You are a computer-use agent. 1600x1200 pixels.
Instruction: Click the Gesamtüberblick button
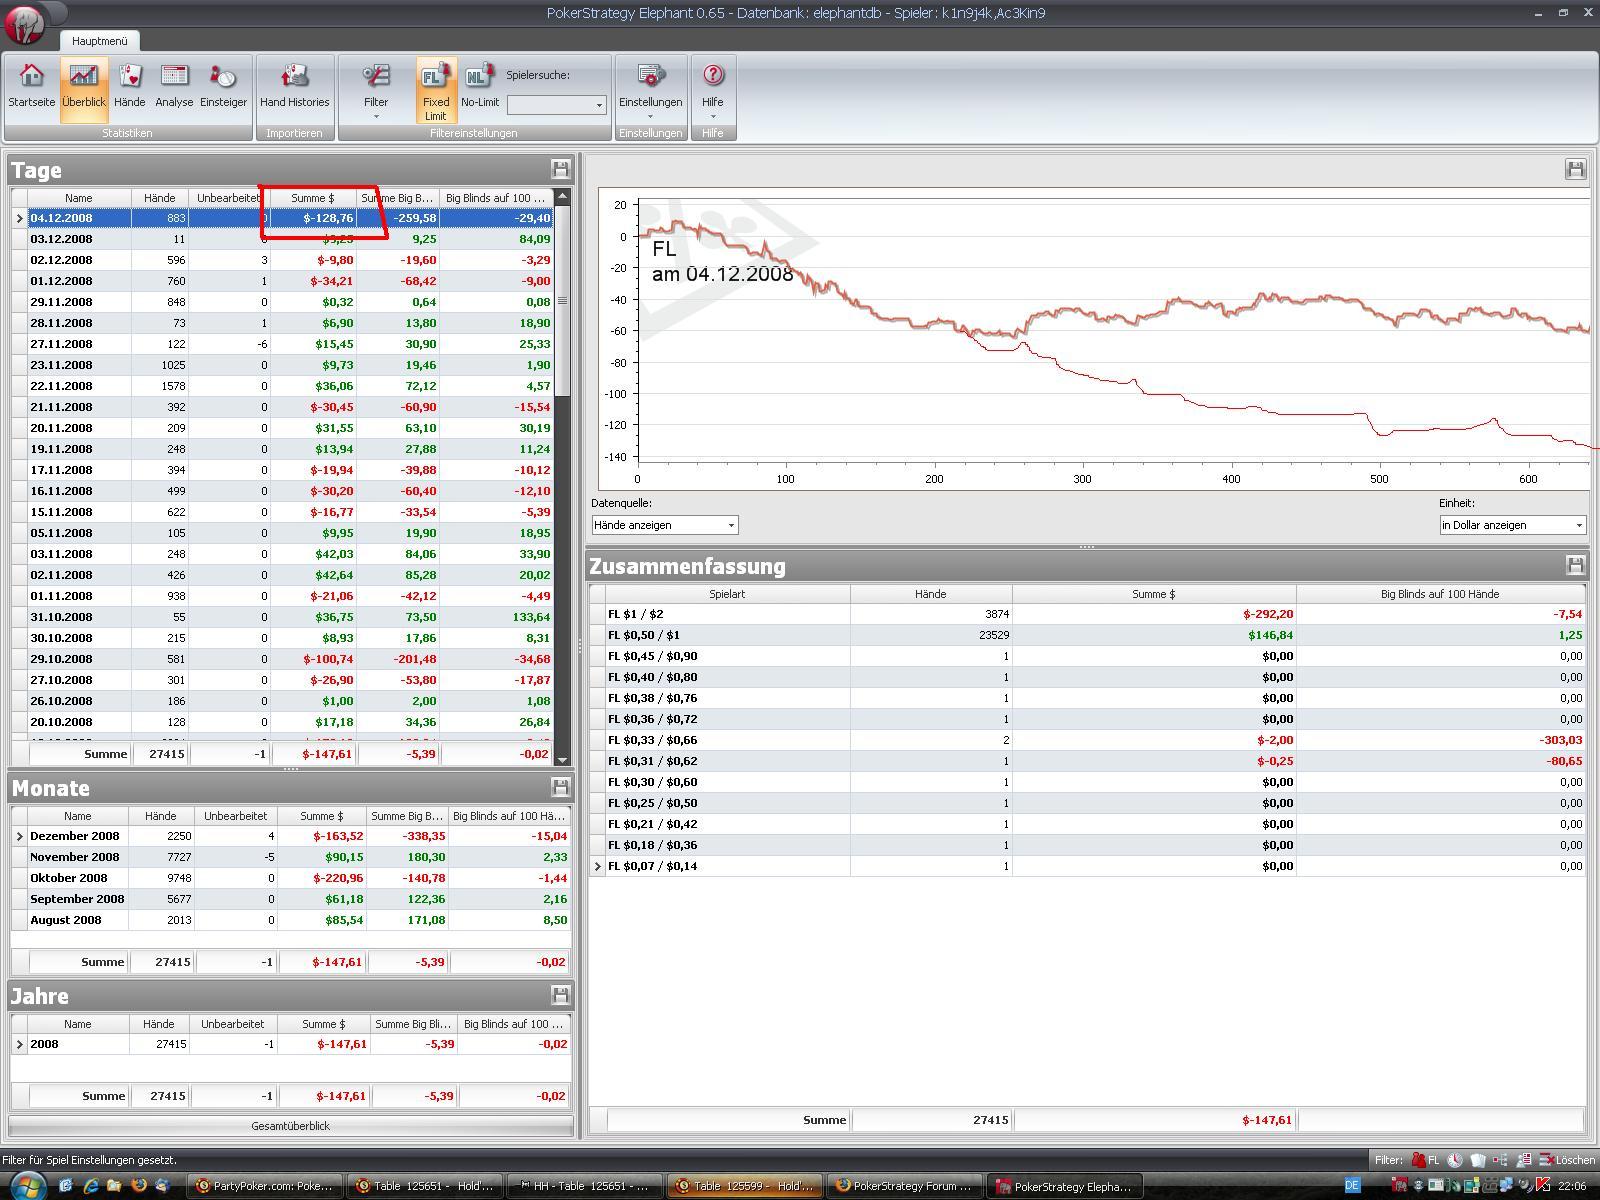tap(291, 1126)
